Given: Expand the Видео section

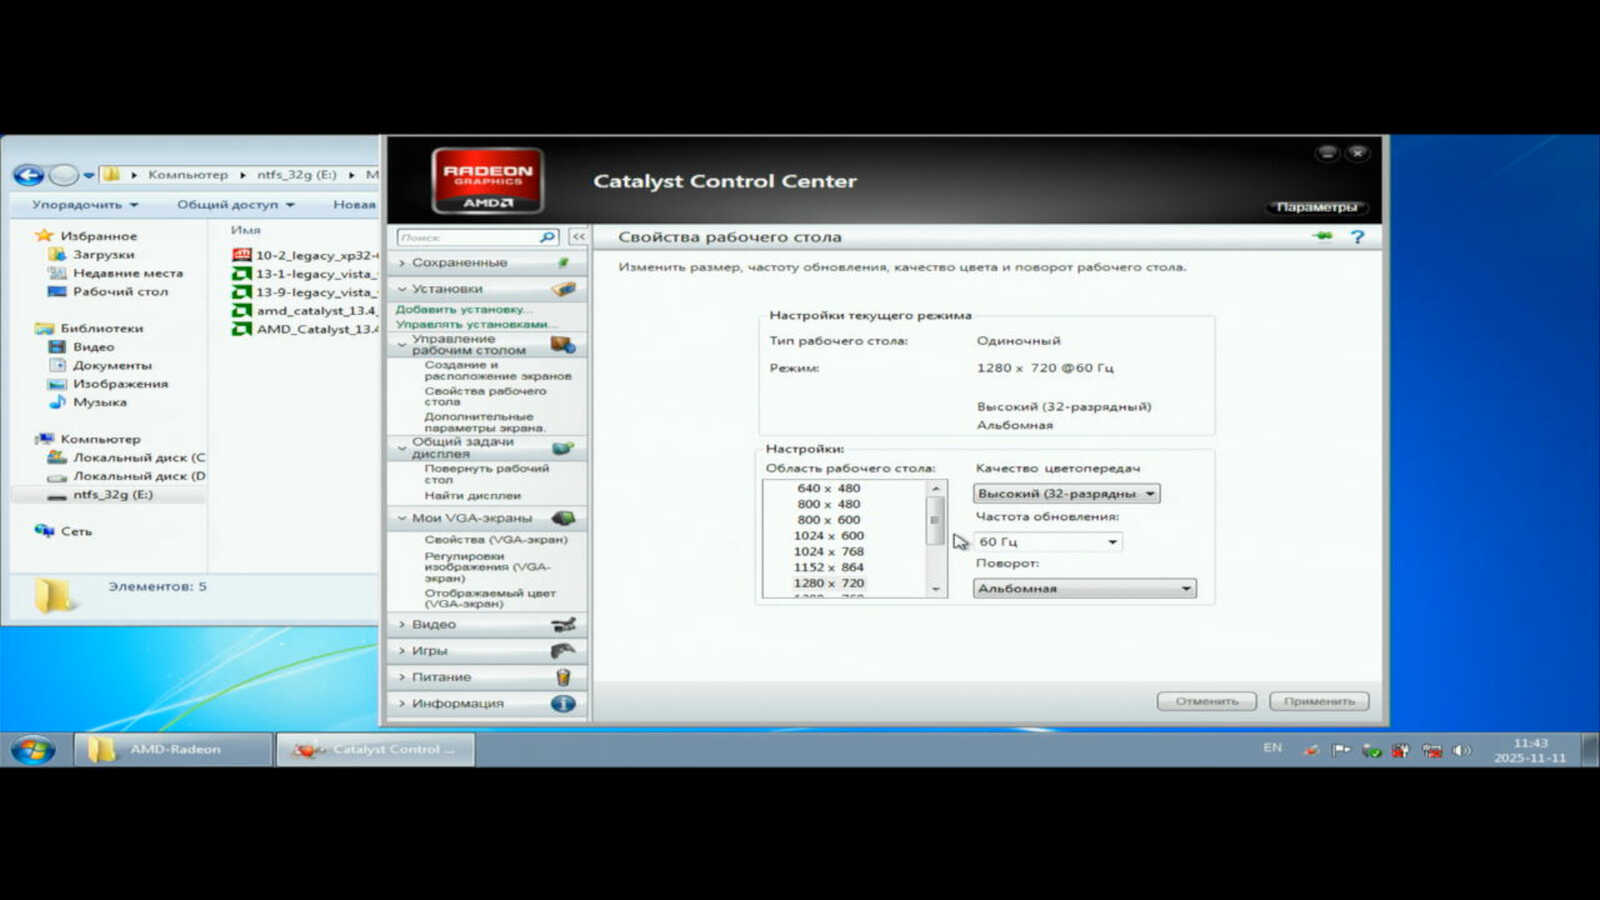Looking at the screenshot, I should tap(402, 625).
